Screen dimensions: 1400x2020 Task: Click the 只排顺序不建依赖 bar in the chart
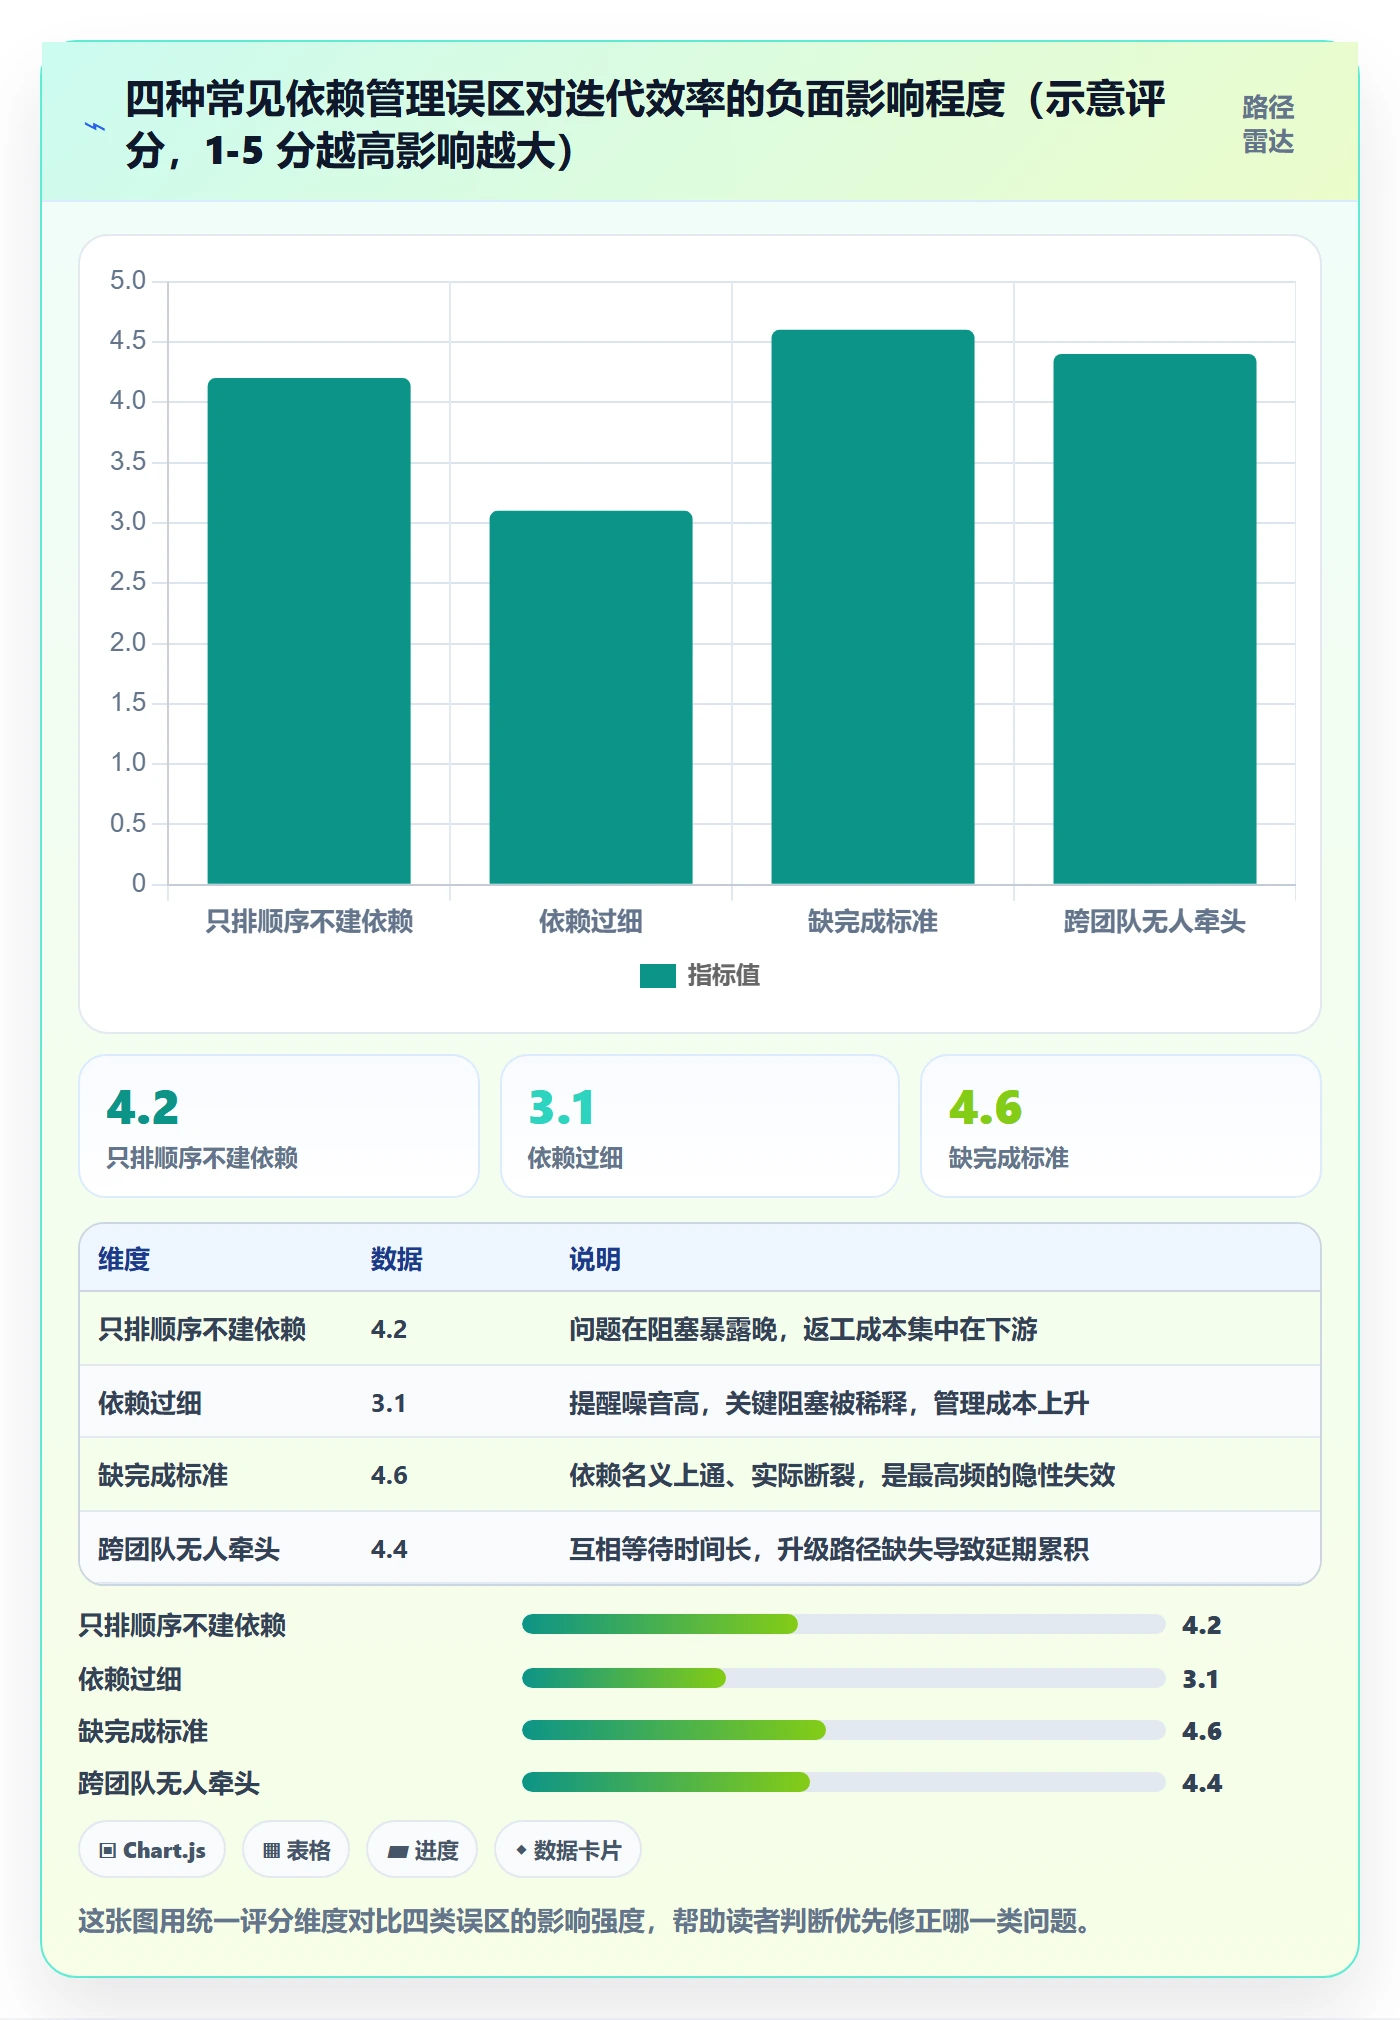pyautogui.click(x=309, y=631)
